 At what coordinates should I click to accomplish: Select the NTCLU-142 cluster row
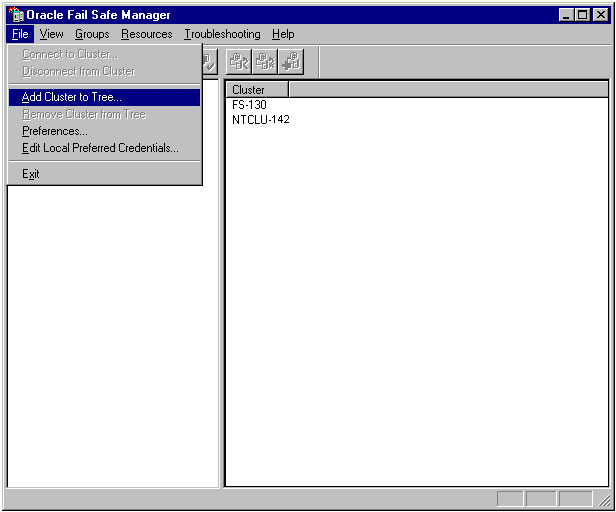(260, 119)
